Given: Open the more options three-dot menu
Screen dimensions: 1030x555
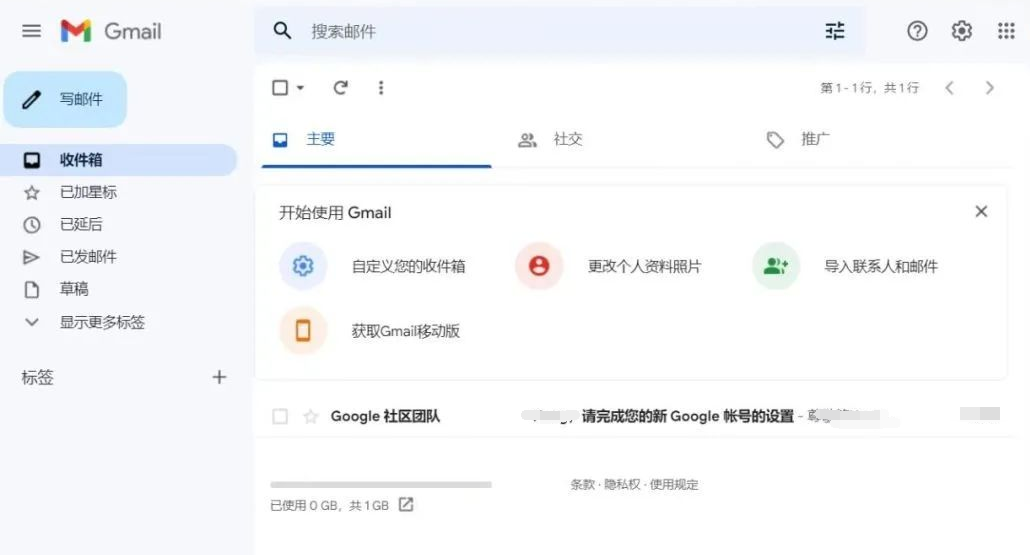Looking at the screenshot, I should [x=381, y=87].
